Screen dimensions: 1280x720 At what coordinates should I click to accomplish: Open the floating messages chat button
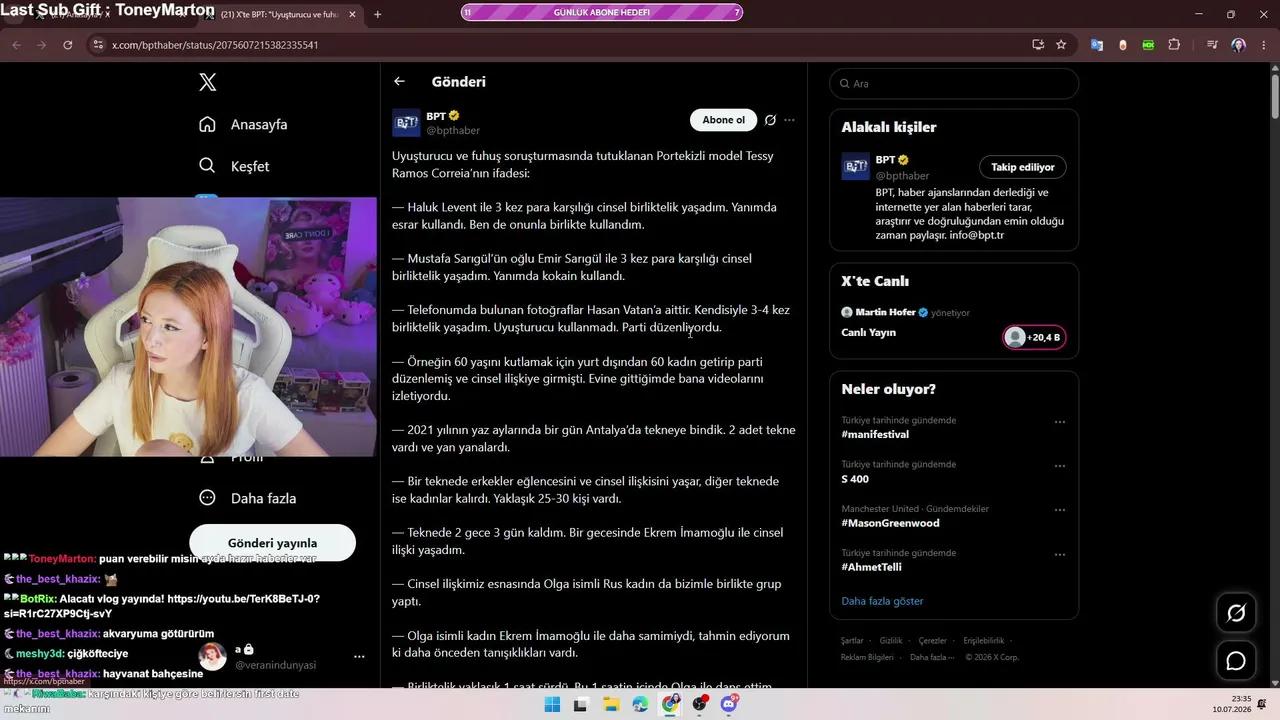pyautogui.click(x=1236, y=661)
